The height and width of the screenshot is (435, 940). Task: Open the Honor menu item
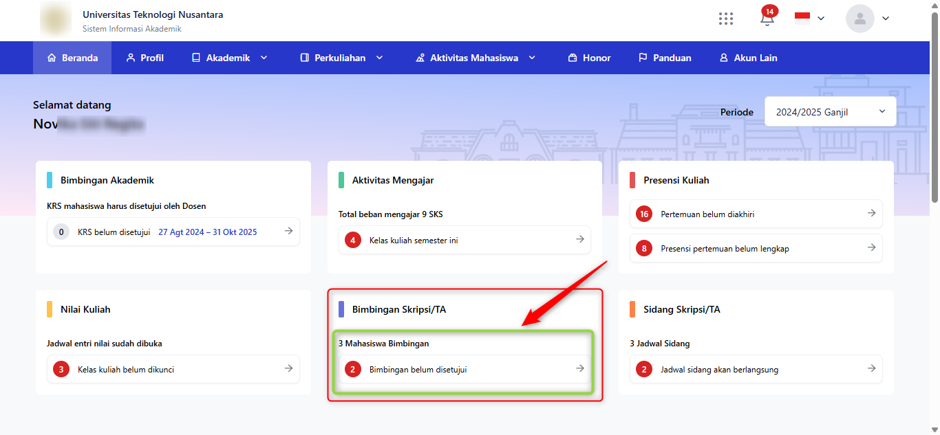pos(589,58)
